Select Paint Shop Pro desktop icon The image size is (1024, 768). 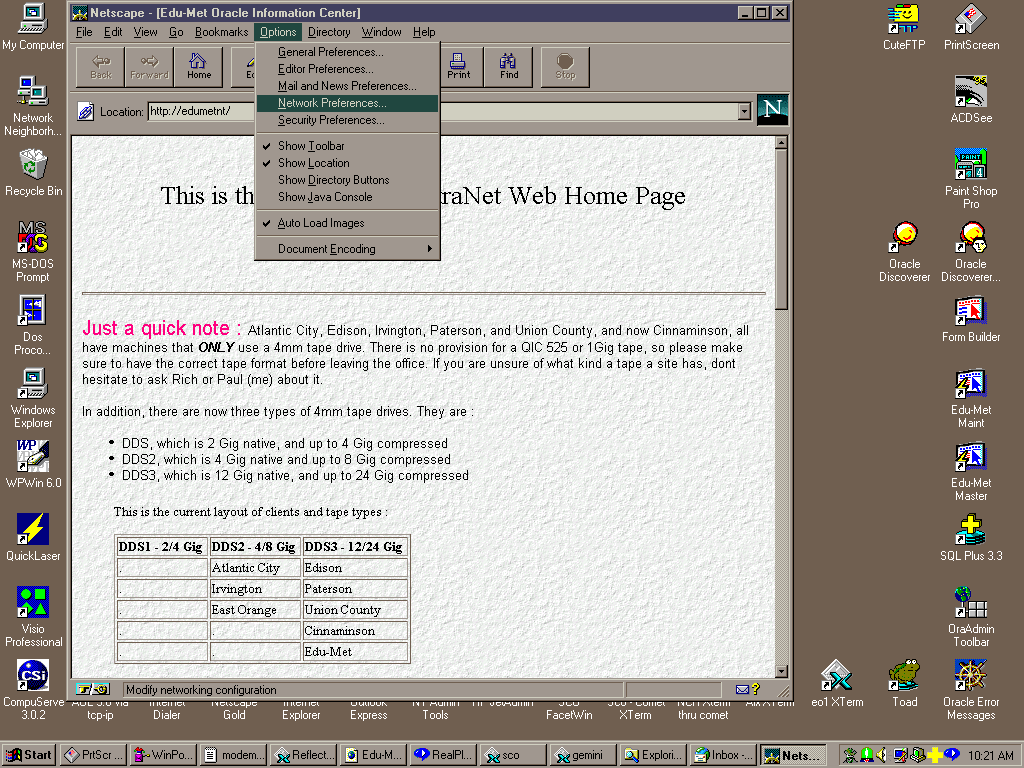[x=971, y=180]
